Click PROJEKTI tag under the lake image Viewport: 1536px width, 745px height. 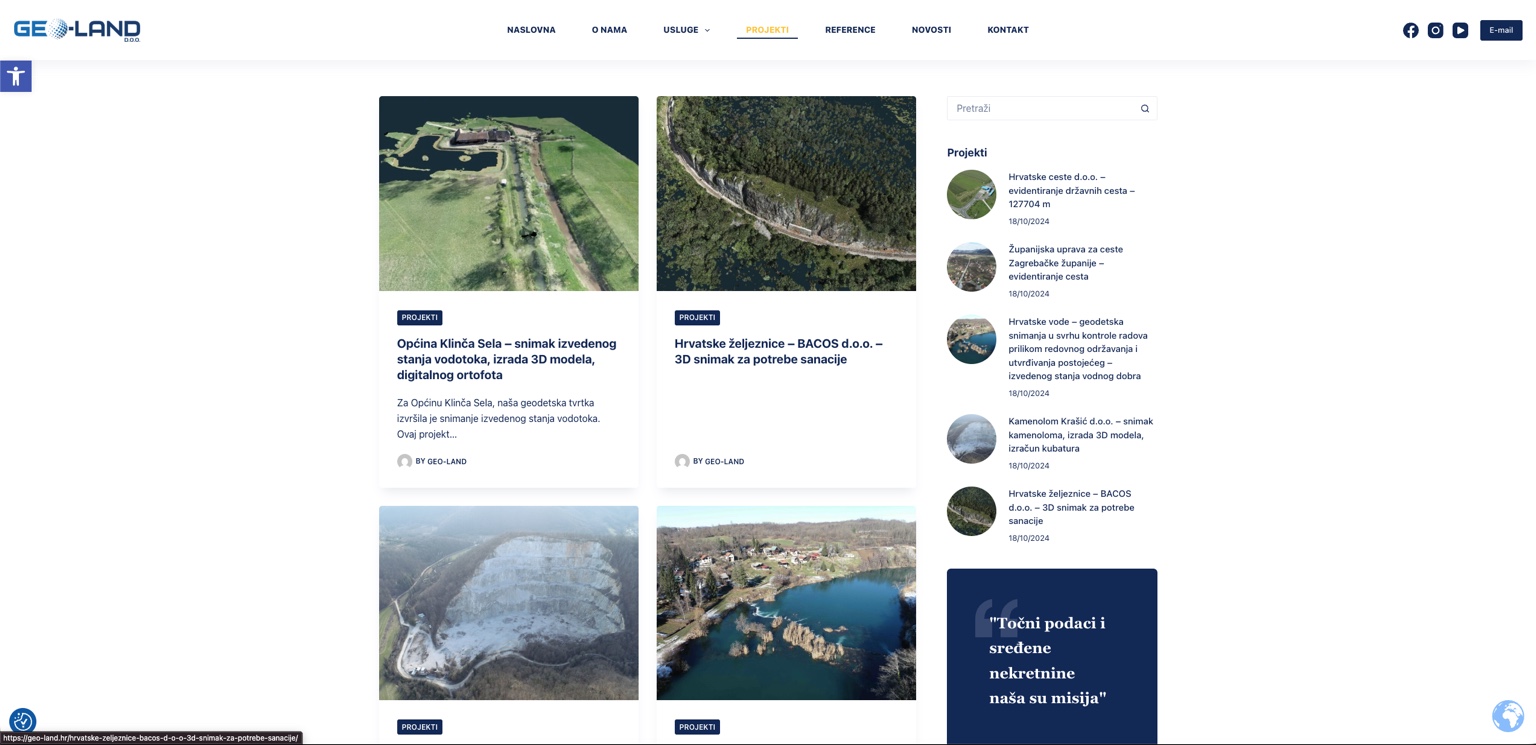point(697,727)
